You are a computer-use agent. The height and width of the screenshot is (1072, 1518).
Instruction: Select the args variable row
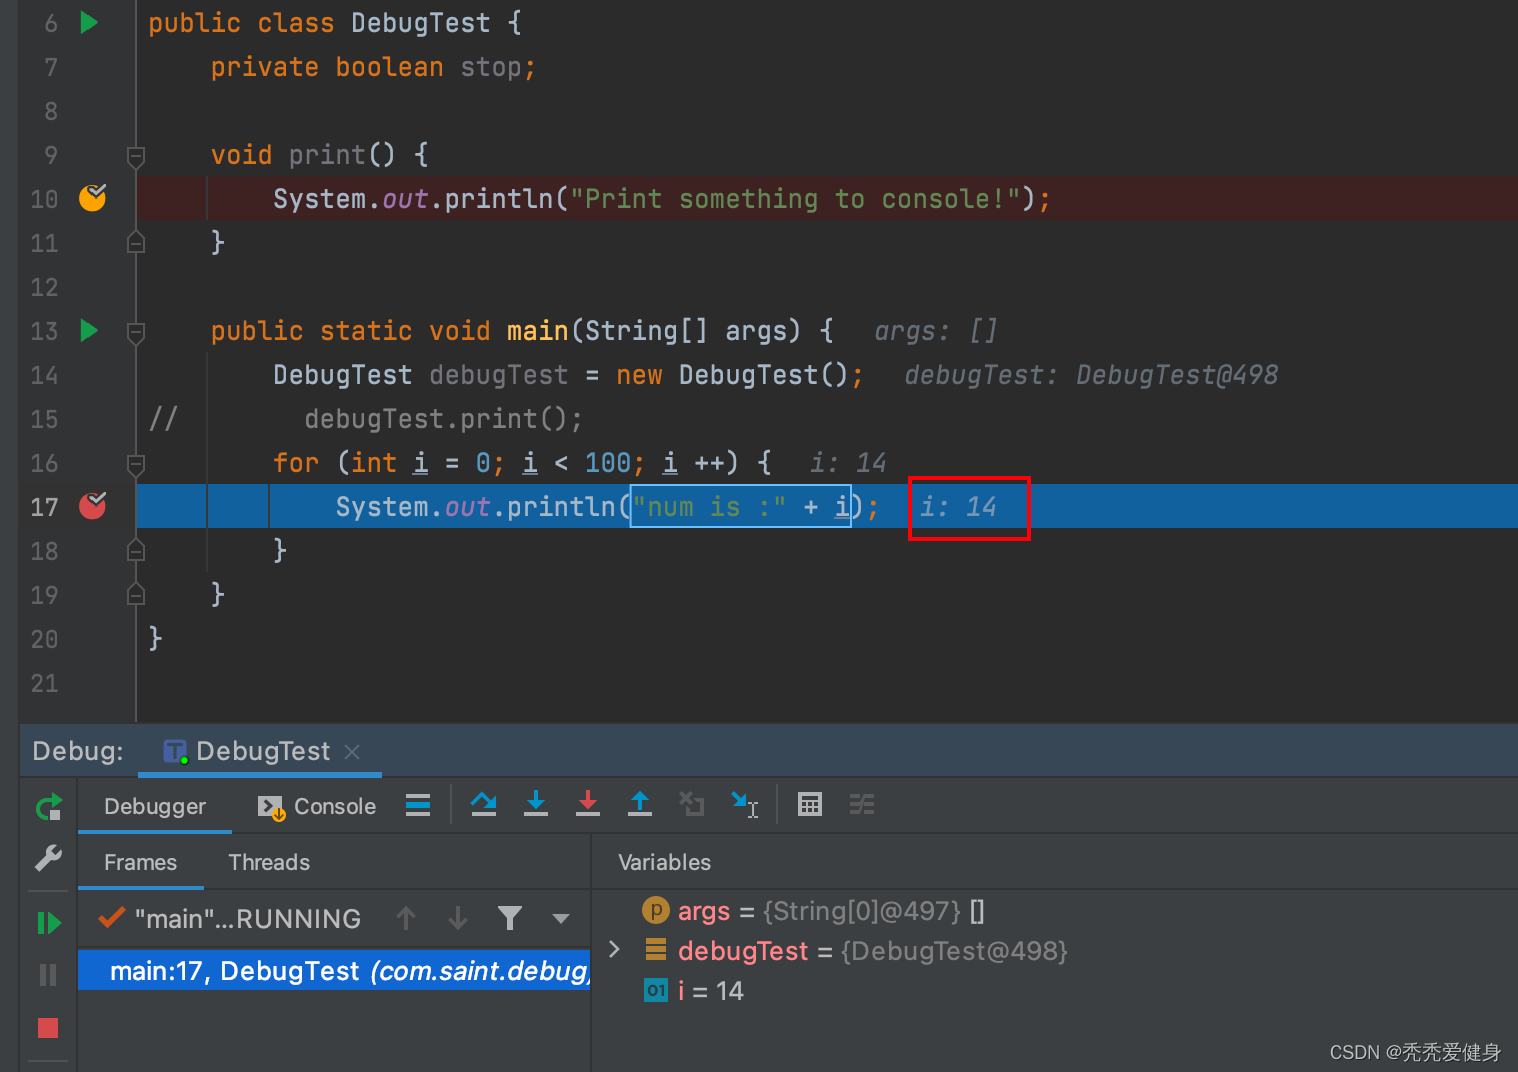[812, 911]
